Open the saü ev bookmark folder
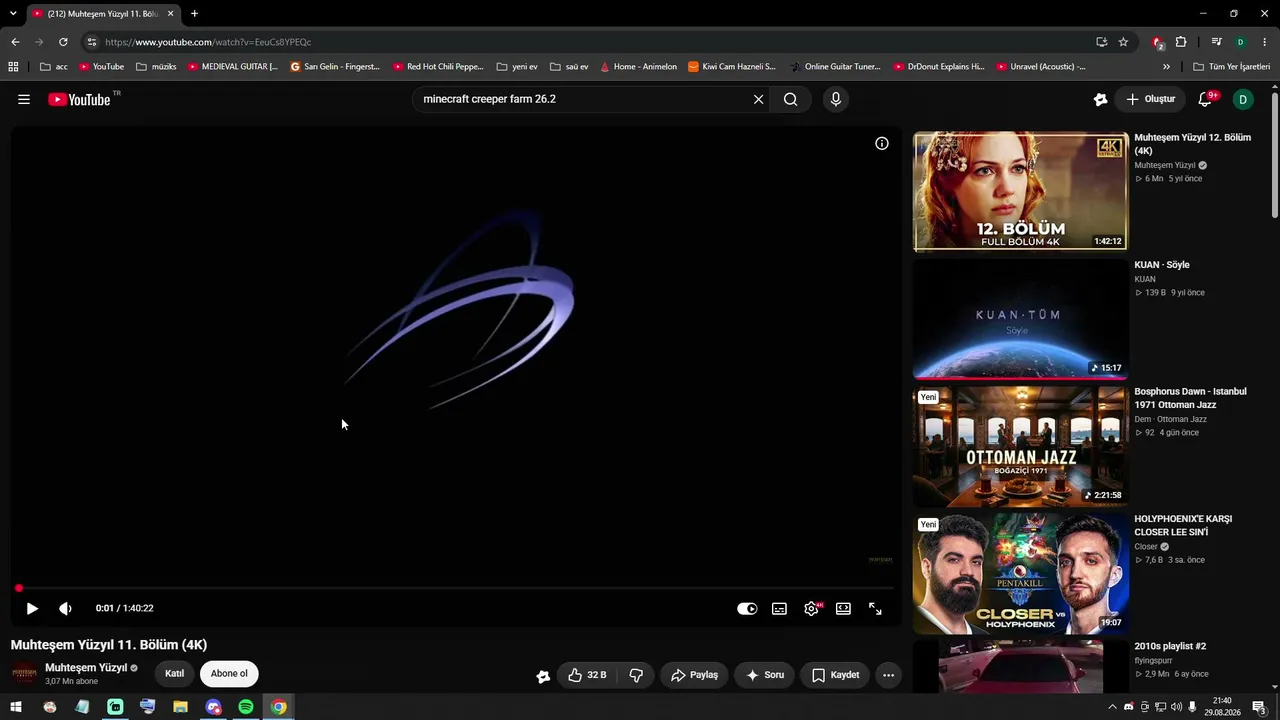The image size is (1280, 720). [x=569, y=67]
